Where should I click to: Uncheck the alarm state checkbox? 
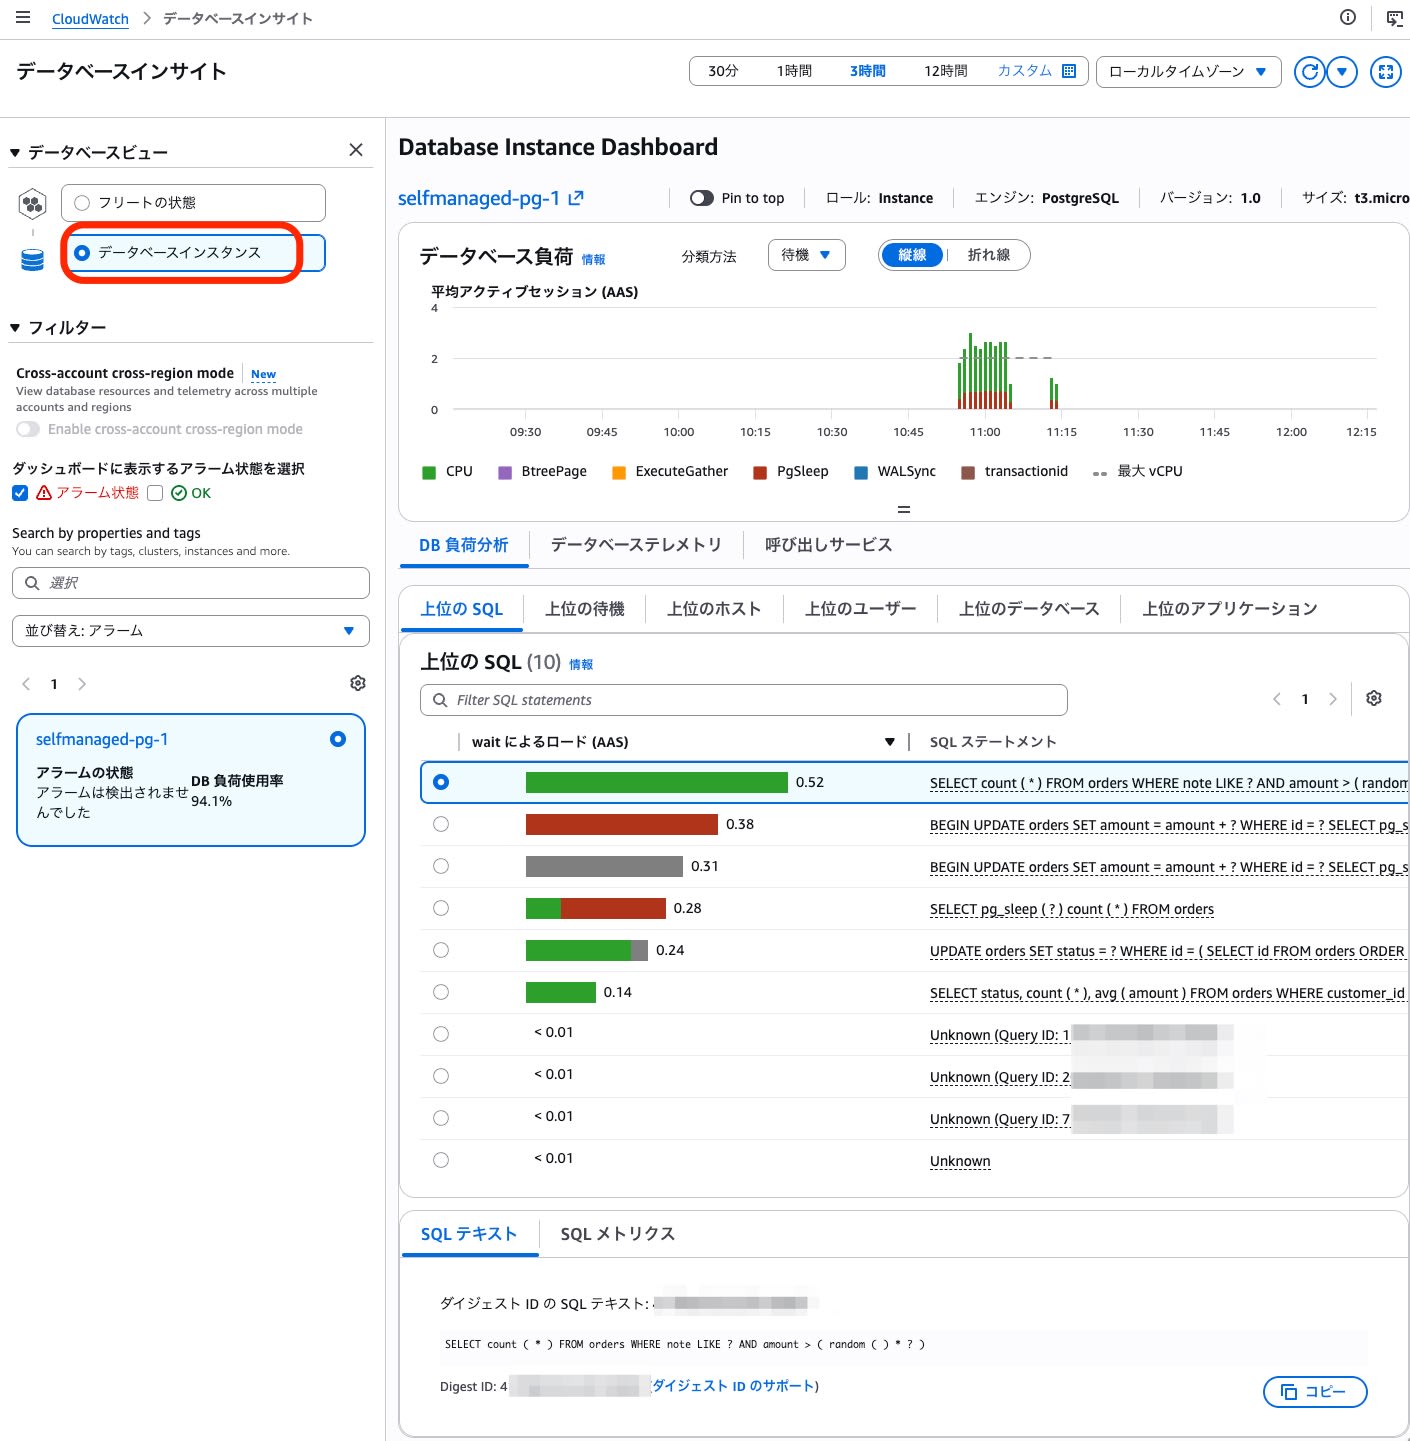[x=20, y=493]
